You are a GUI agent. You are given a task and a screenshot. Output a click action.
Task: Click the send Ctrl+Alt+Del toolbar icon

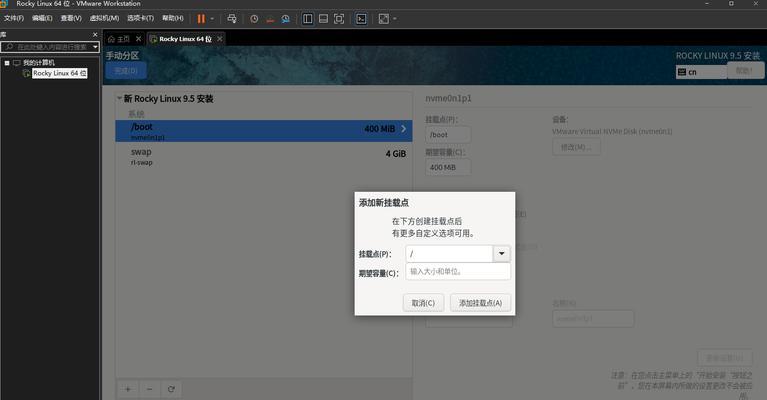pos(232,19)
